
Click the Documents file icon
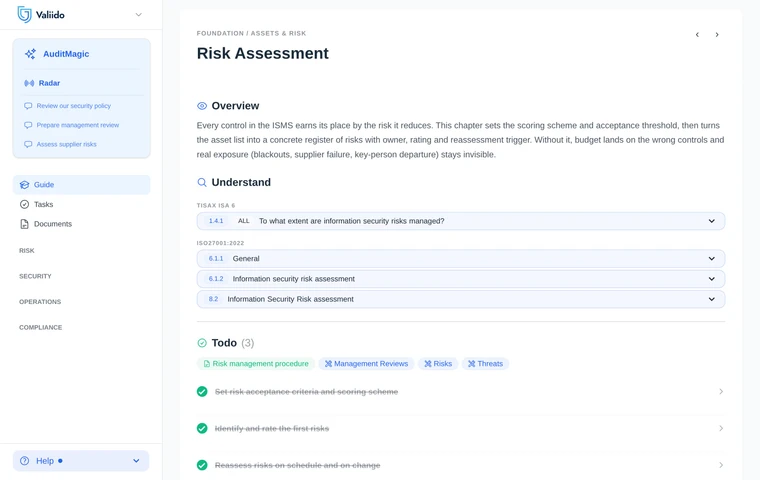(24, 224)
